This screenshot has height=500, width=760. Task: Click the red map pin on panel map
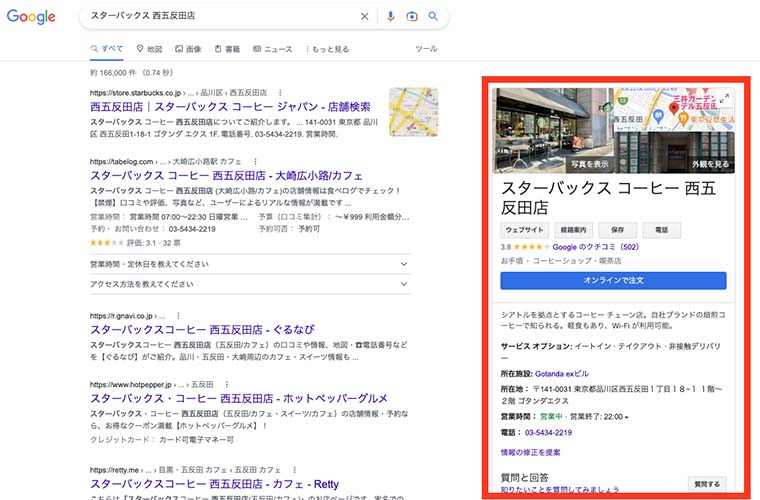(673, 109)
